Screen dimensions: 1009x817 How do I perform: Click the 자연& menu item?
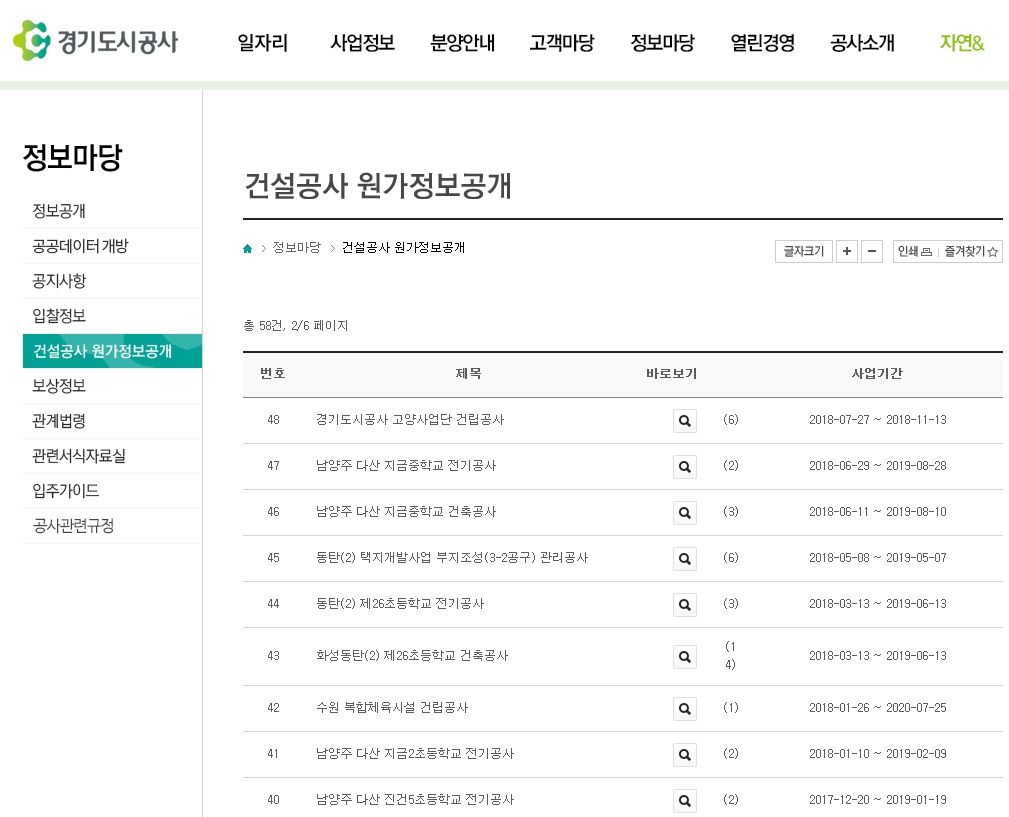click(962, 43)
